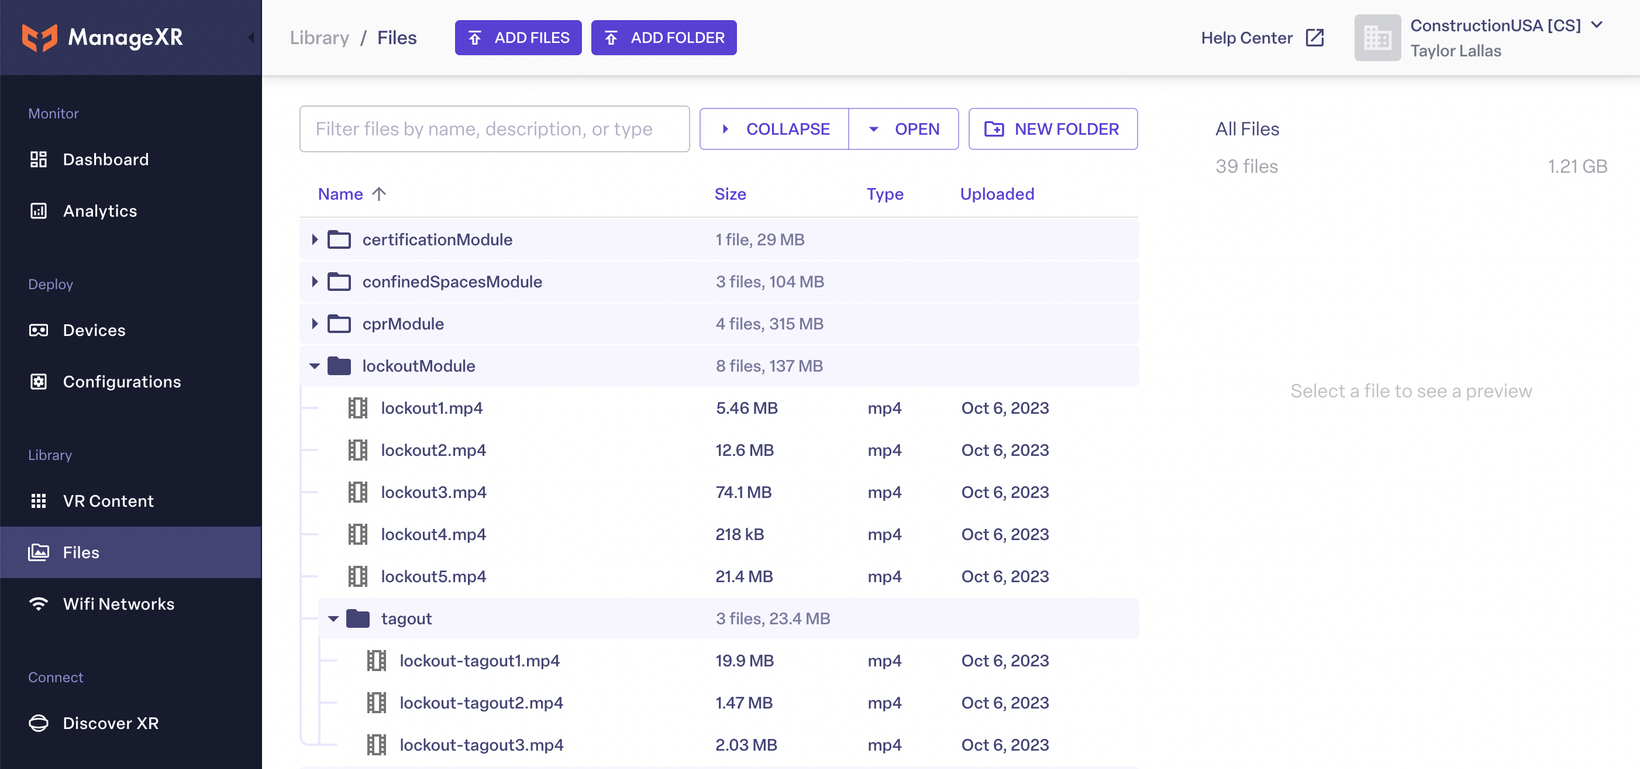This screenshot has width=1640, height=769.
Task: Click the NEW FOLDER button
Action: 1053,129
